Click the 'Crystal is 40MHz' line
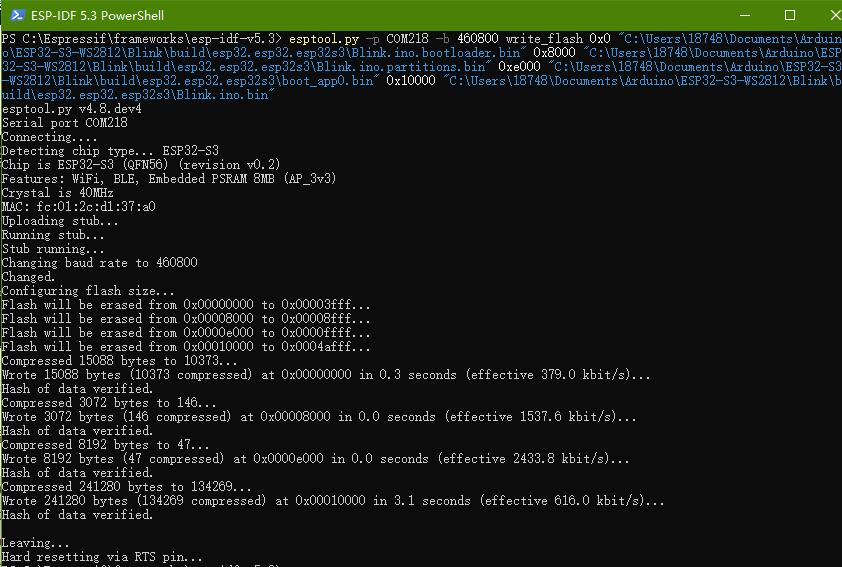842x567 pixels. point(57,193)
